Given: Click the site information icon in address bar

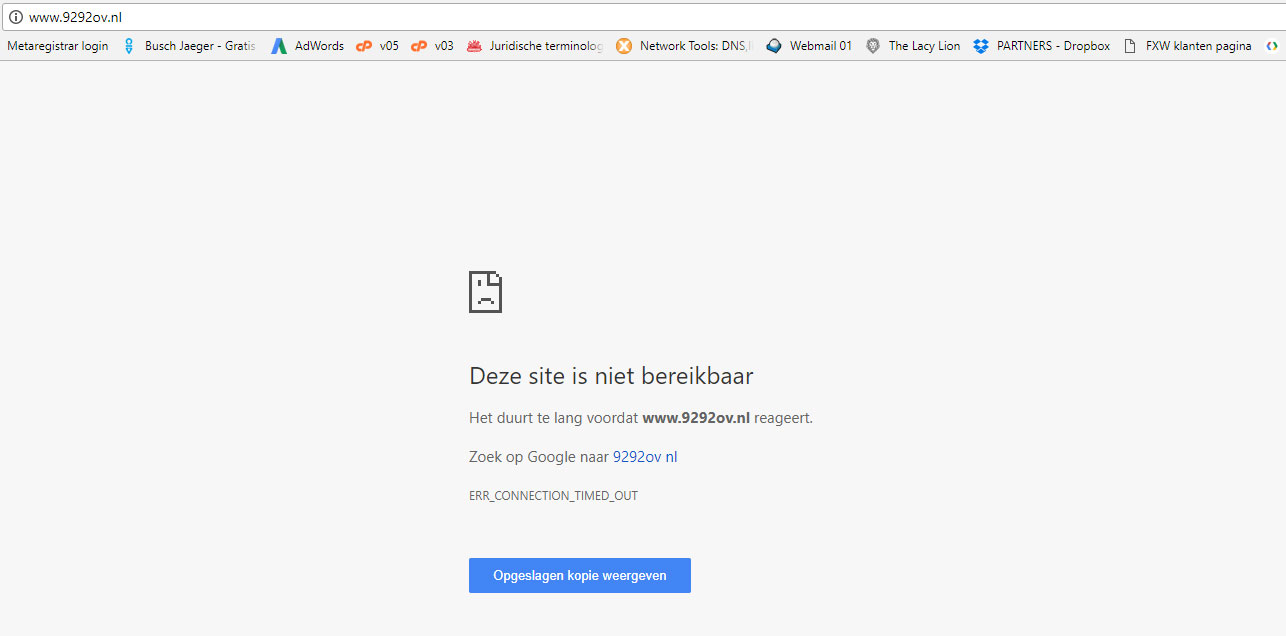Looking at the screenshot, I should coord(15,17).
